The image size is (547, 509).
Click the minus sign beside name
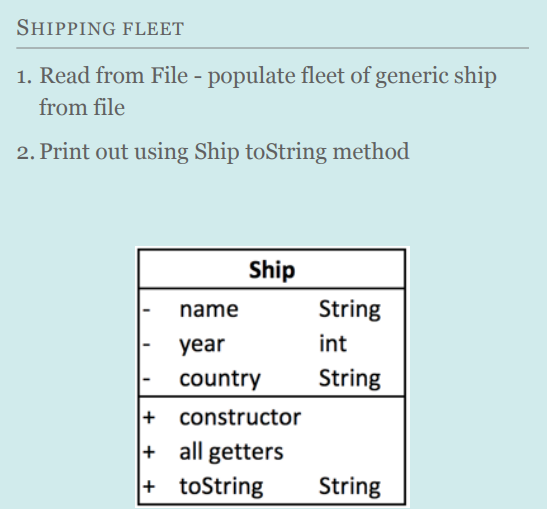coord(147,310)
